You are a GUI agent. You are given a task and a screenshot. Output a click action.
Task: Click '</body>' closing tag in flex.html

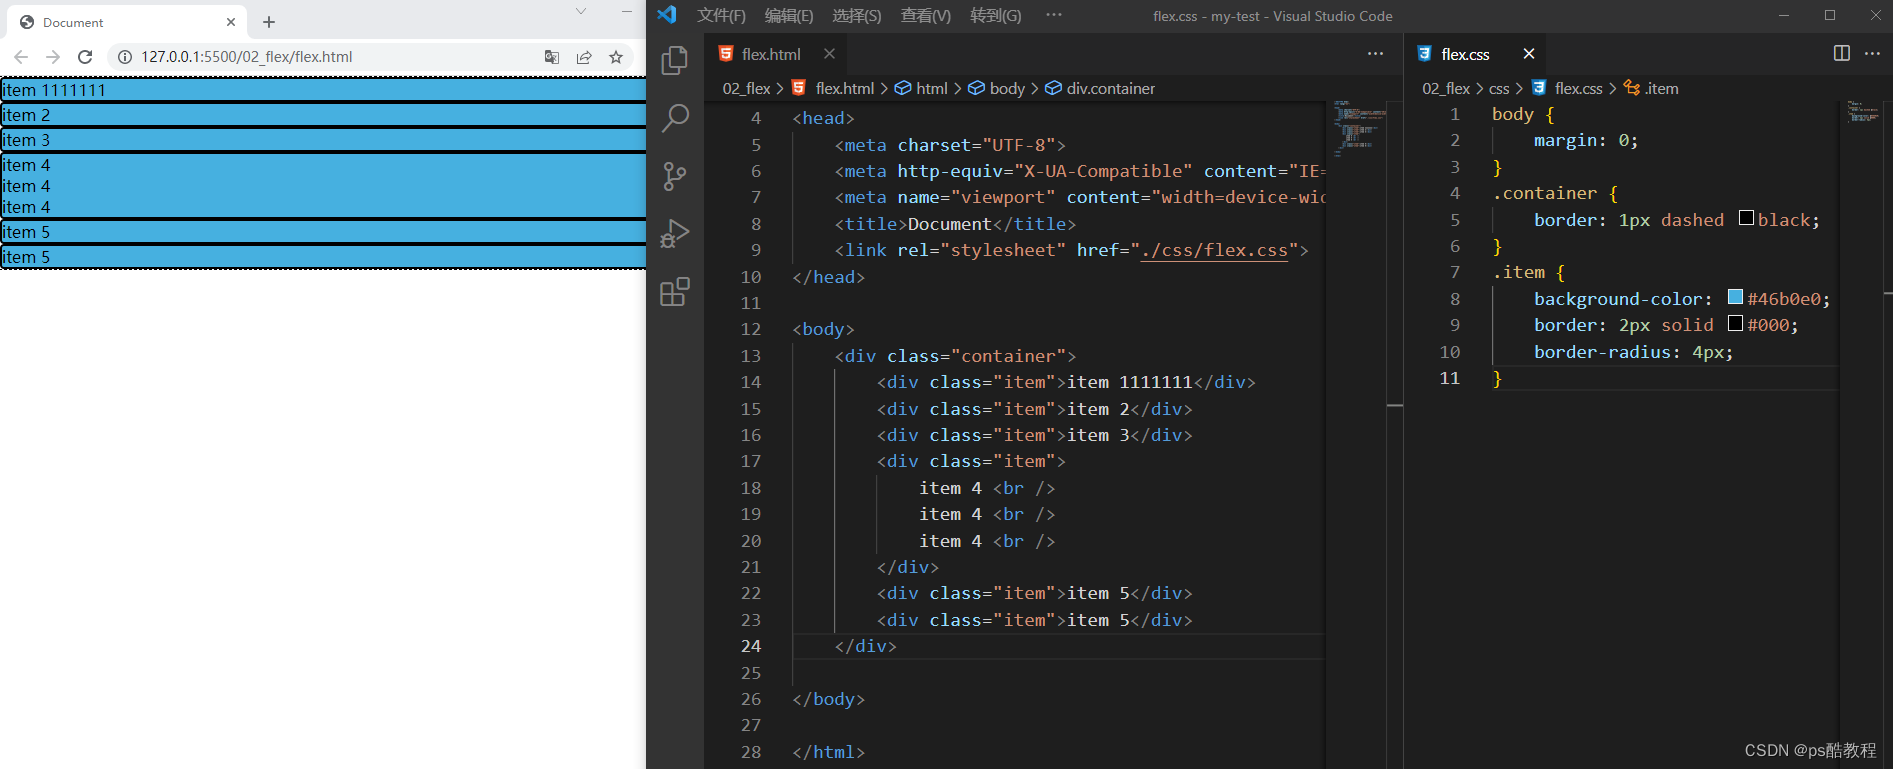828,699
